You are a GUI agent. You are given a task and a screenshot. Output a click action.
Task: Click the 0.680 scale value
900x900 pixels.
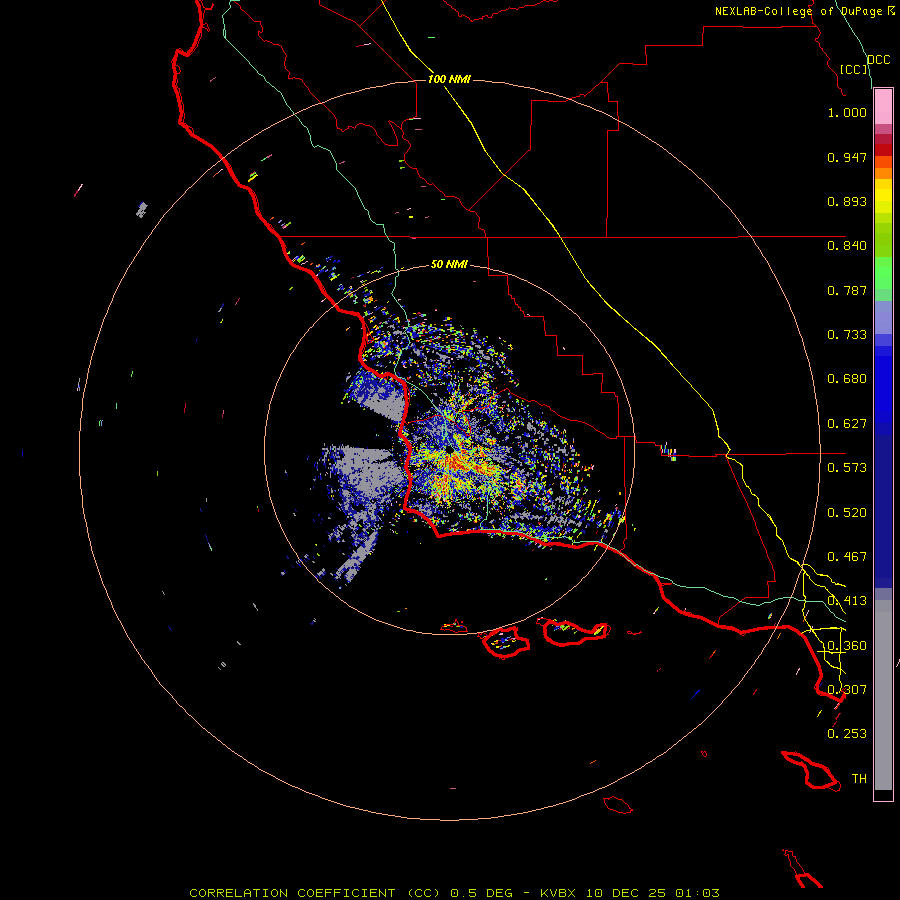coord(847,379)
